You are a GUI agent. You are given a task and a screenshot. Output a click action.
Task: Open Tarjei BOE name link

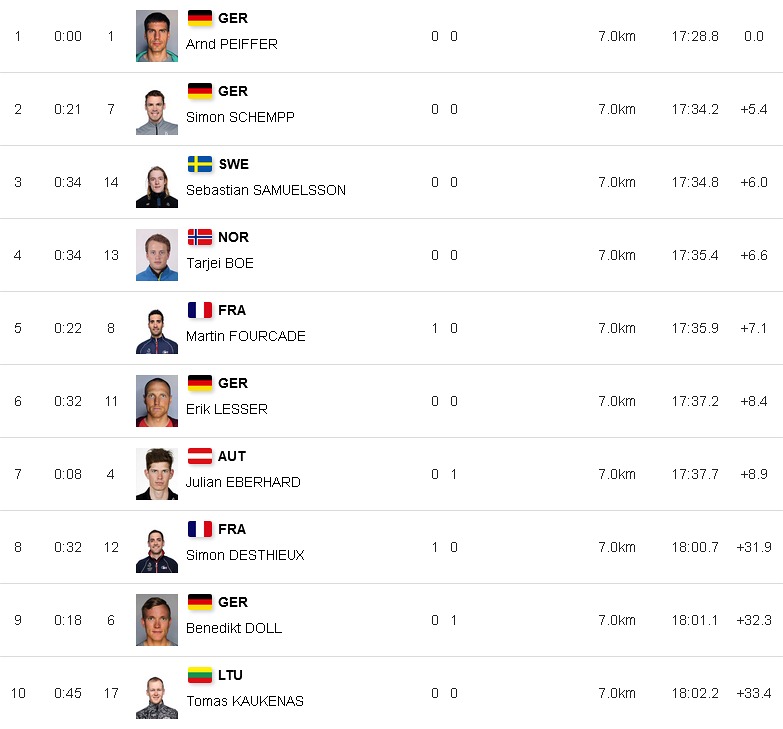coord(220,263)
